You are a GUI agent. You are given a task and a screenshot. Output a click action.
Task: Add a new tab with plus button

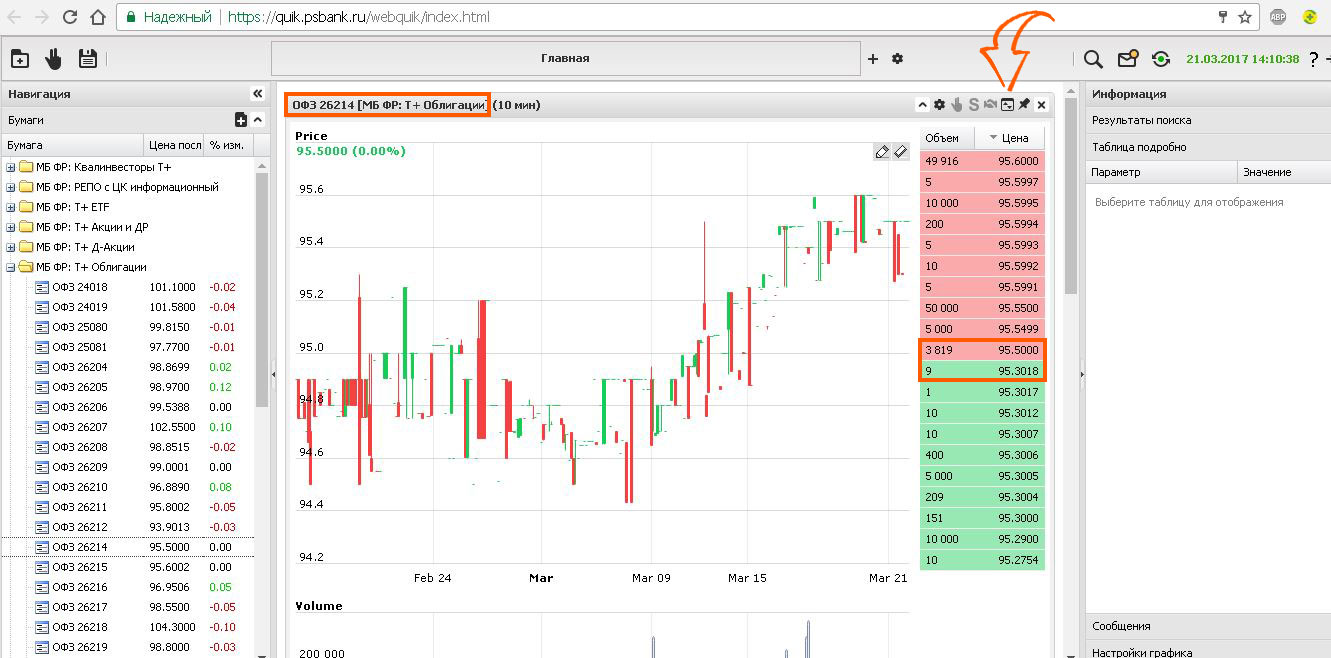click(x=872, y=59)
